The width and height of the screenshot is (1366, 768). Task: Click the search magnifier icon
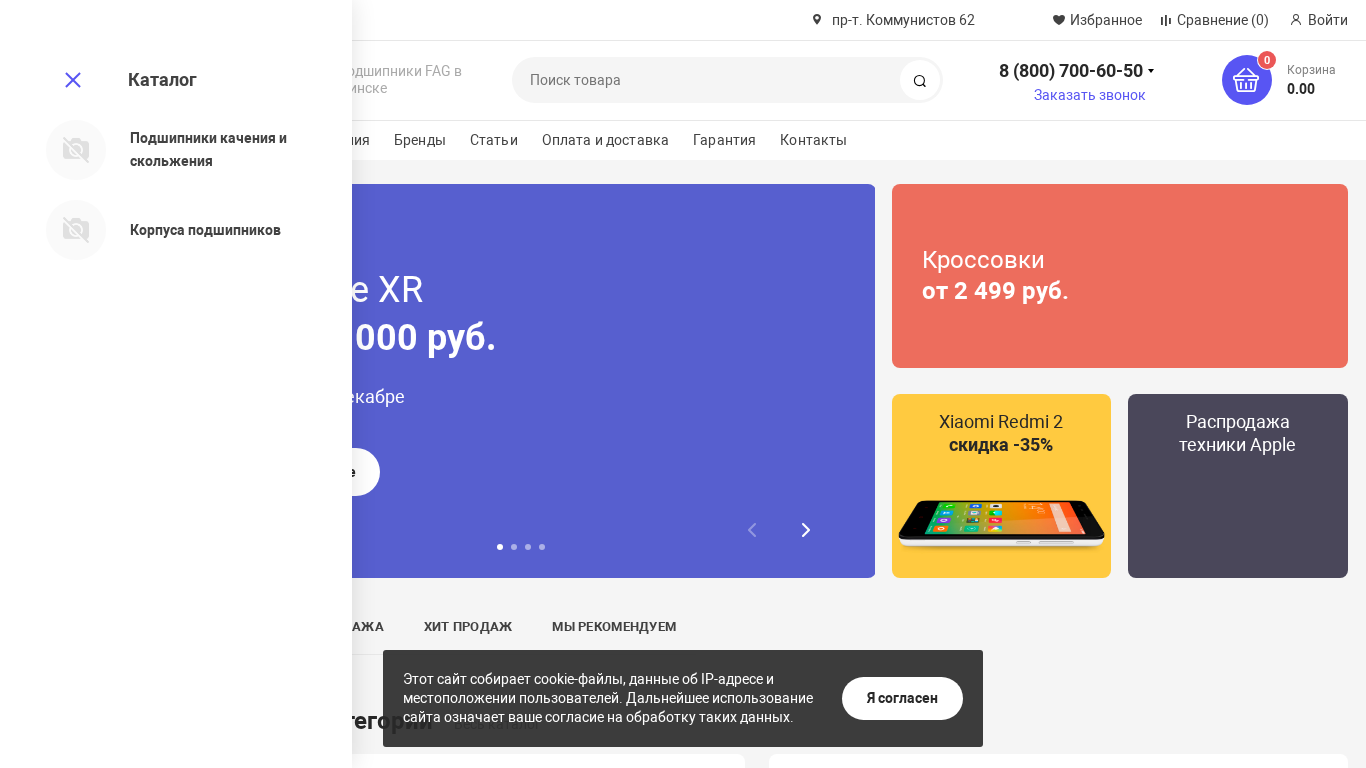coord(920,80)
